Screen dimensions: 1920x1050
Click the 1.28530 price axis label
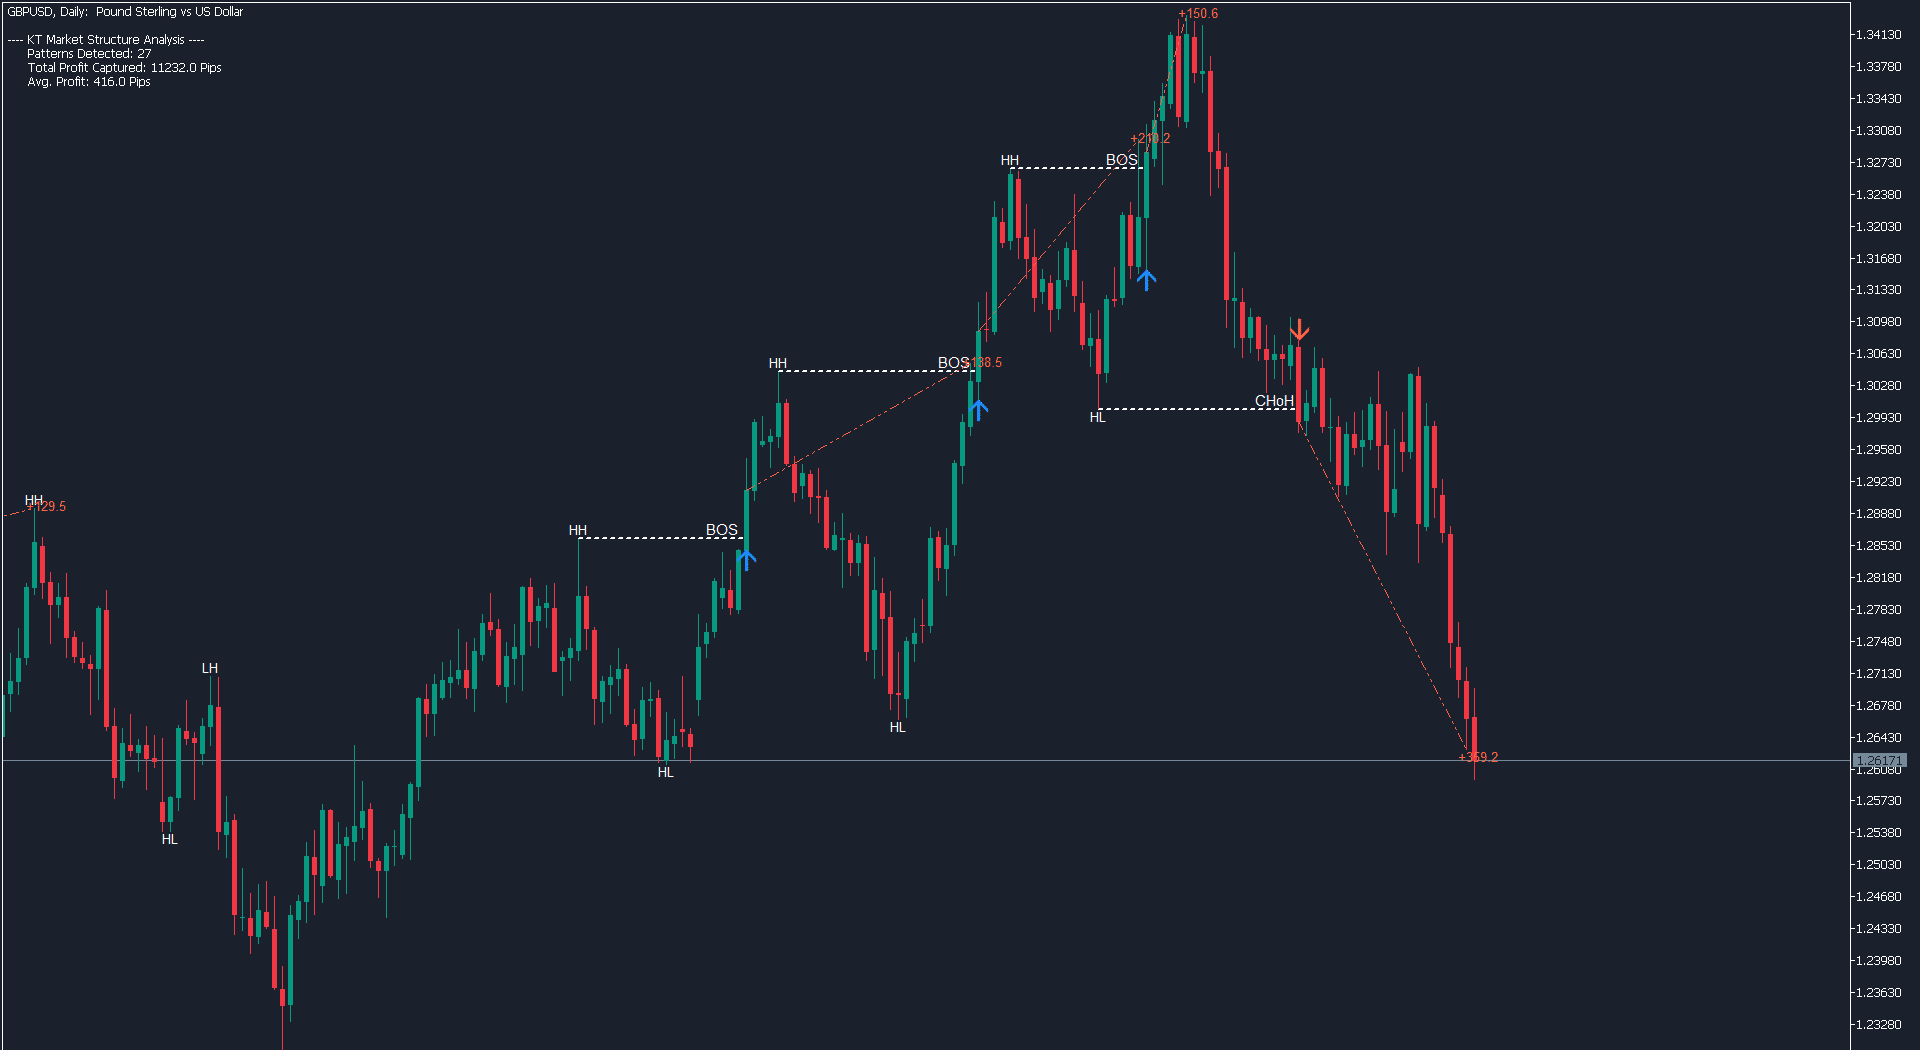[1878, 546]
